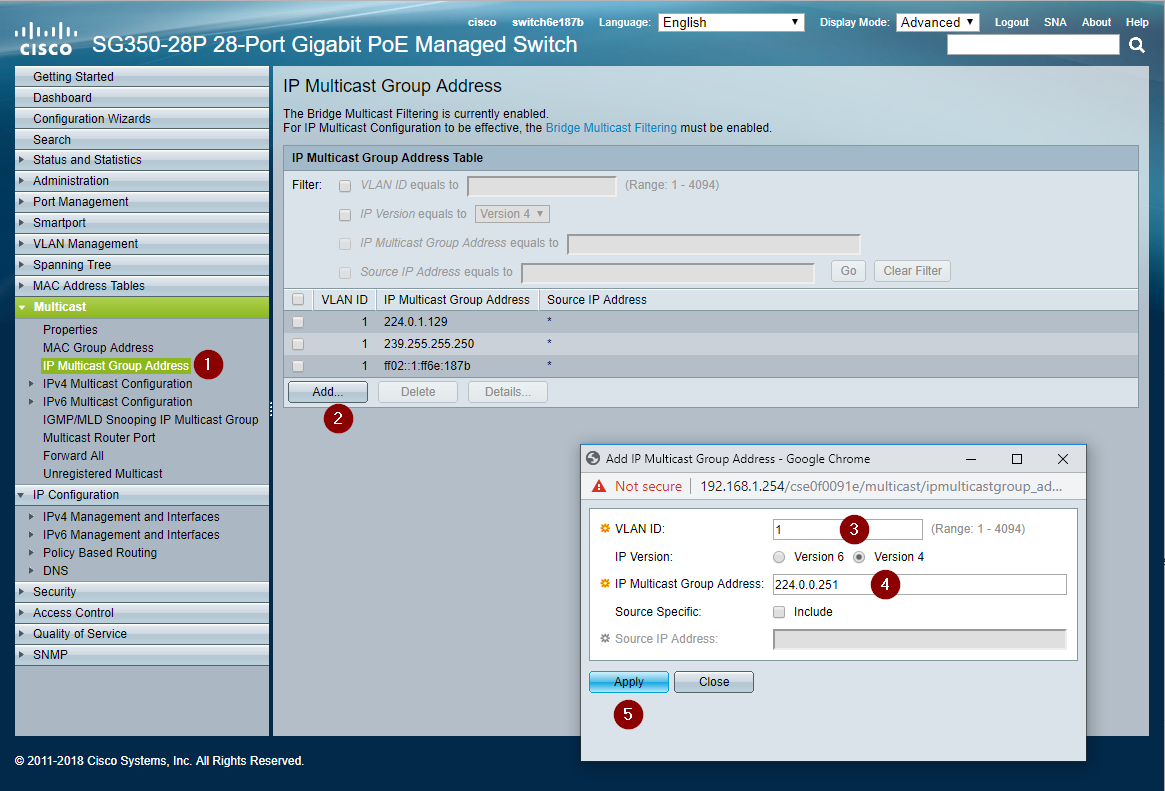The width and height of the screenshot is (1165, 791).
Task: Choose the Version 6 radio button
Action: coord(779,557)
